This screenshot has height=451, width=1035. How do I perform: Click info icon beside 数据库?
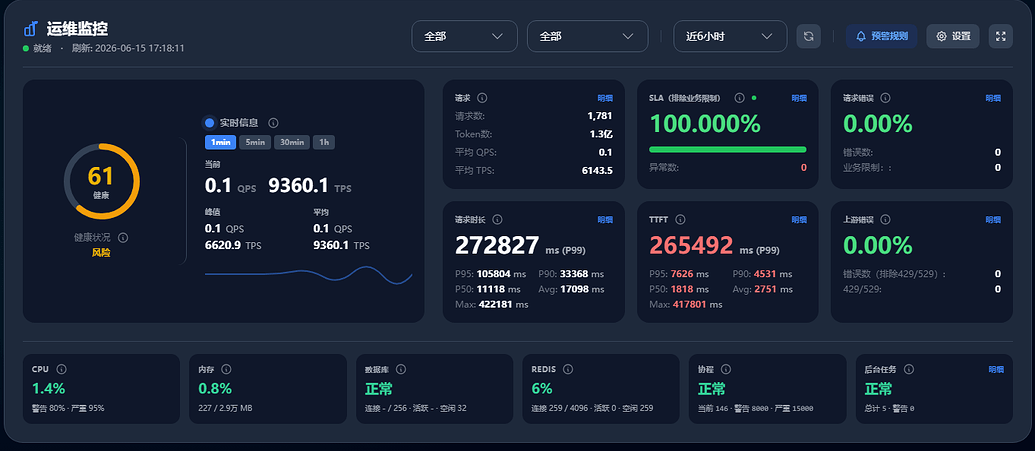400,369
